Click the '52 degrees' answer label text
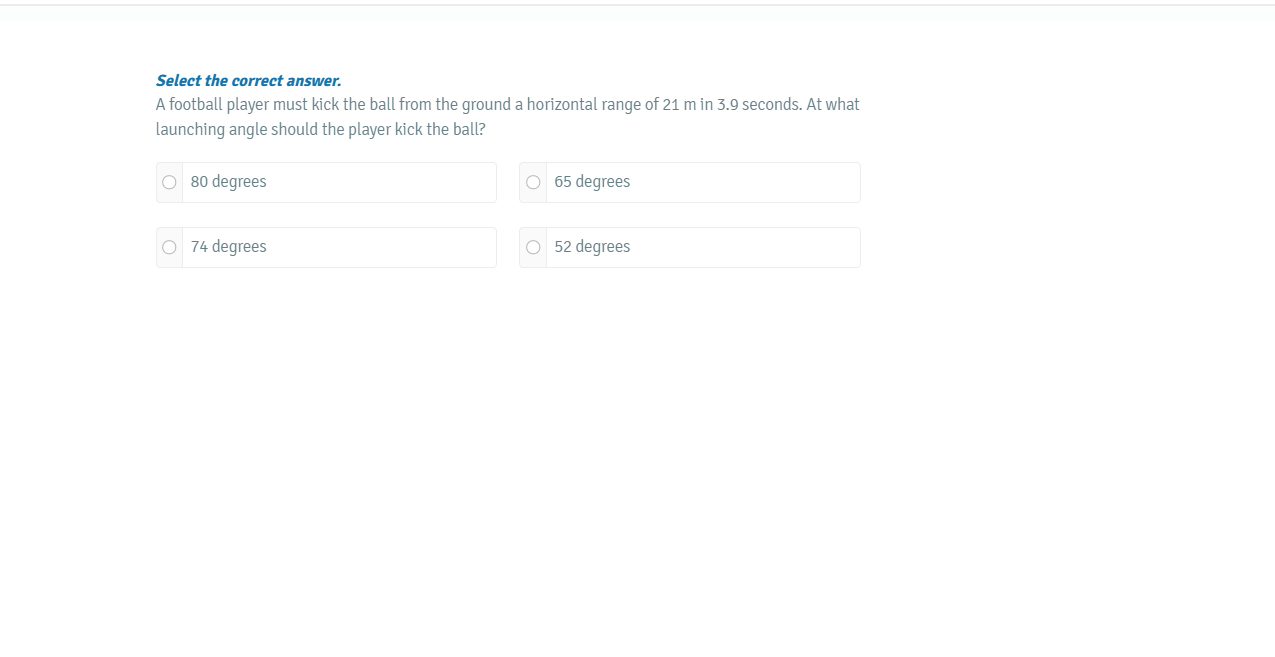 click(592, 247)
